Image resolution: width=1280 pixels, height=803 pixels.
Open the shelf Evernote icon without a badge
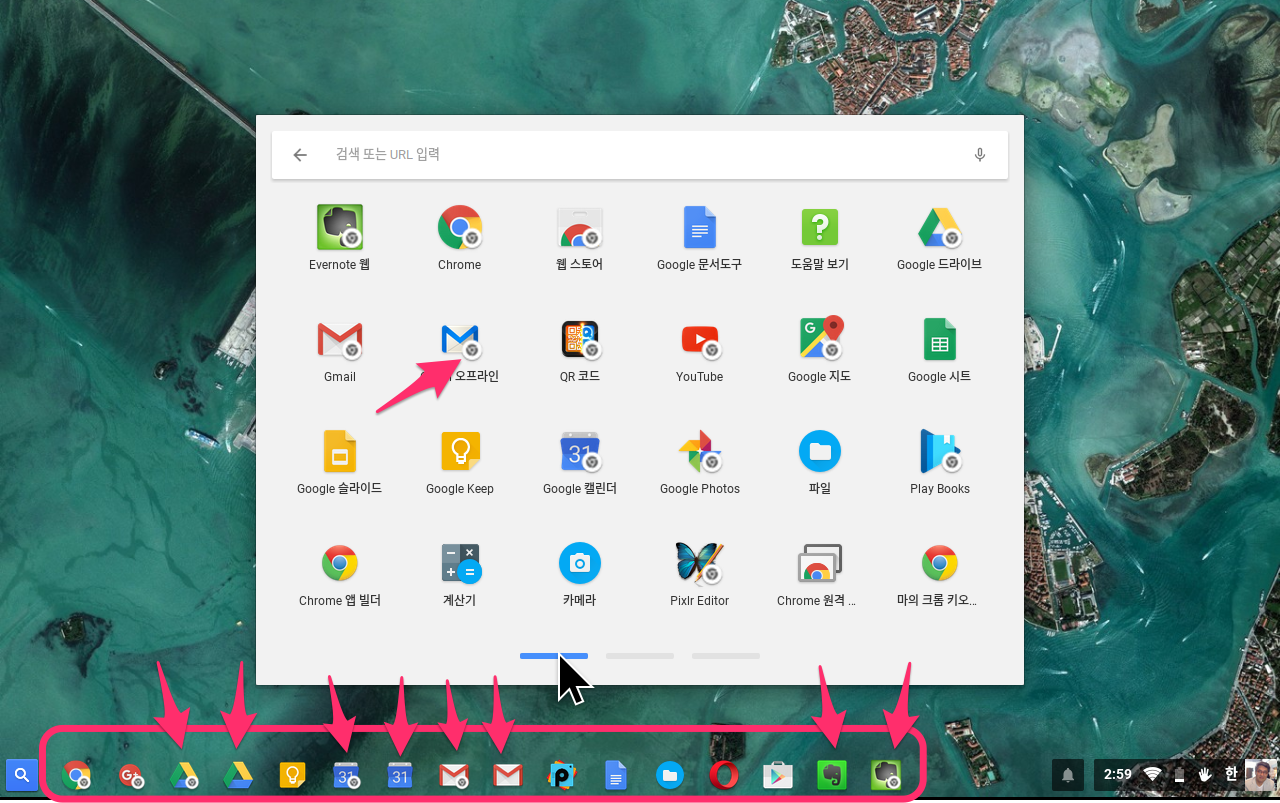(832, 775)
